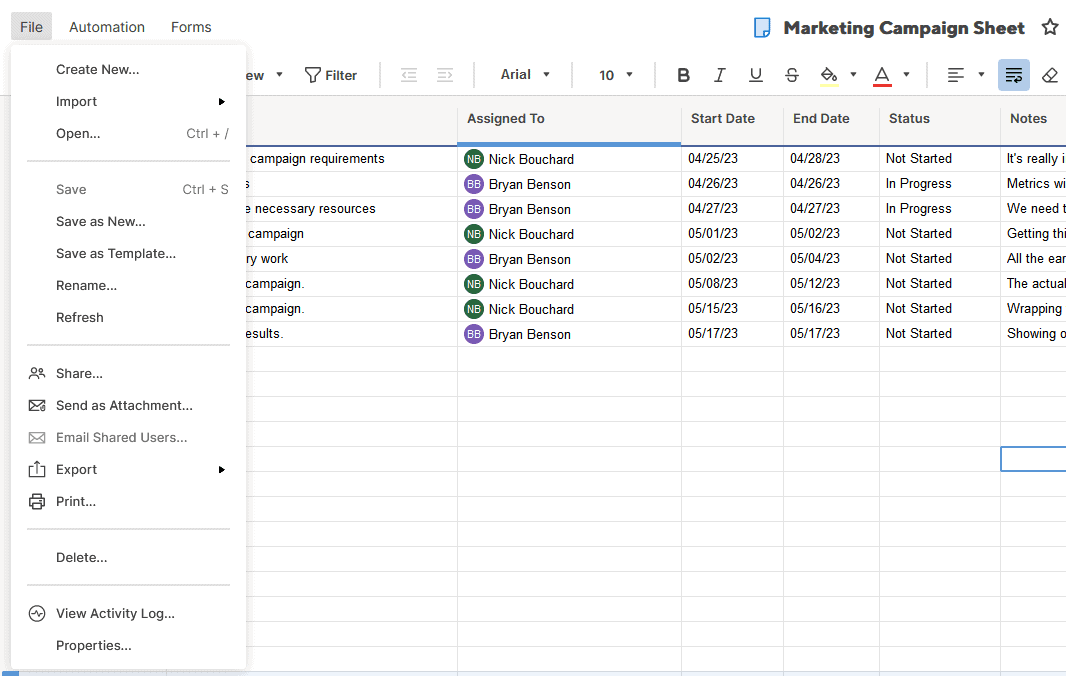The image size is (1066, 676).
Task: Click the red font color icon
Action: [x=882, y=75]
